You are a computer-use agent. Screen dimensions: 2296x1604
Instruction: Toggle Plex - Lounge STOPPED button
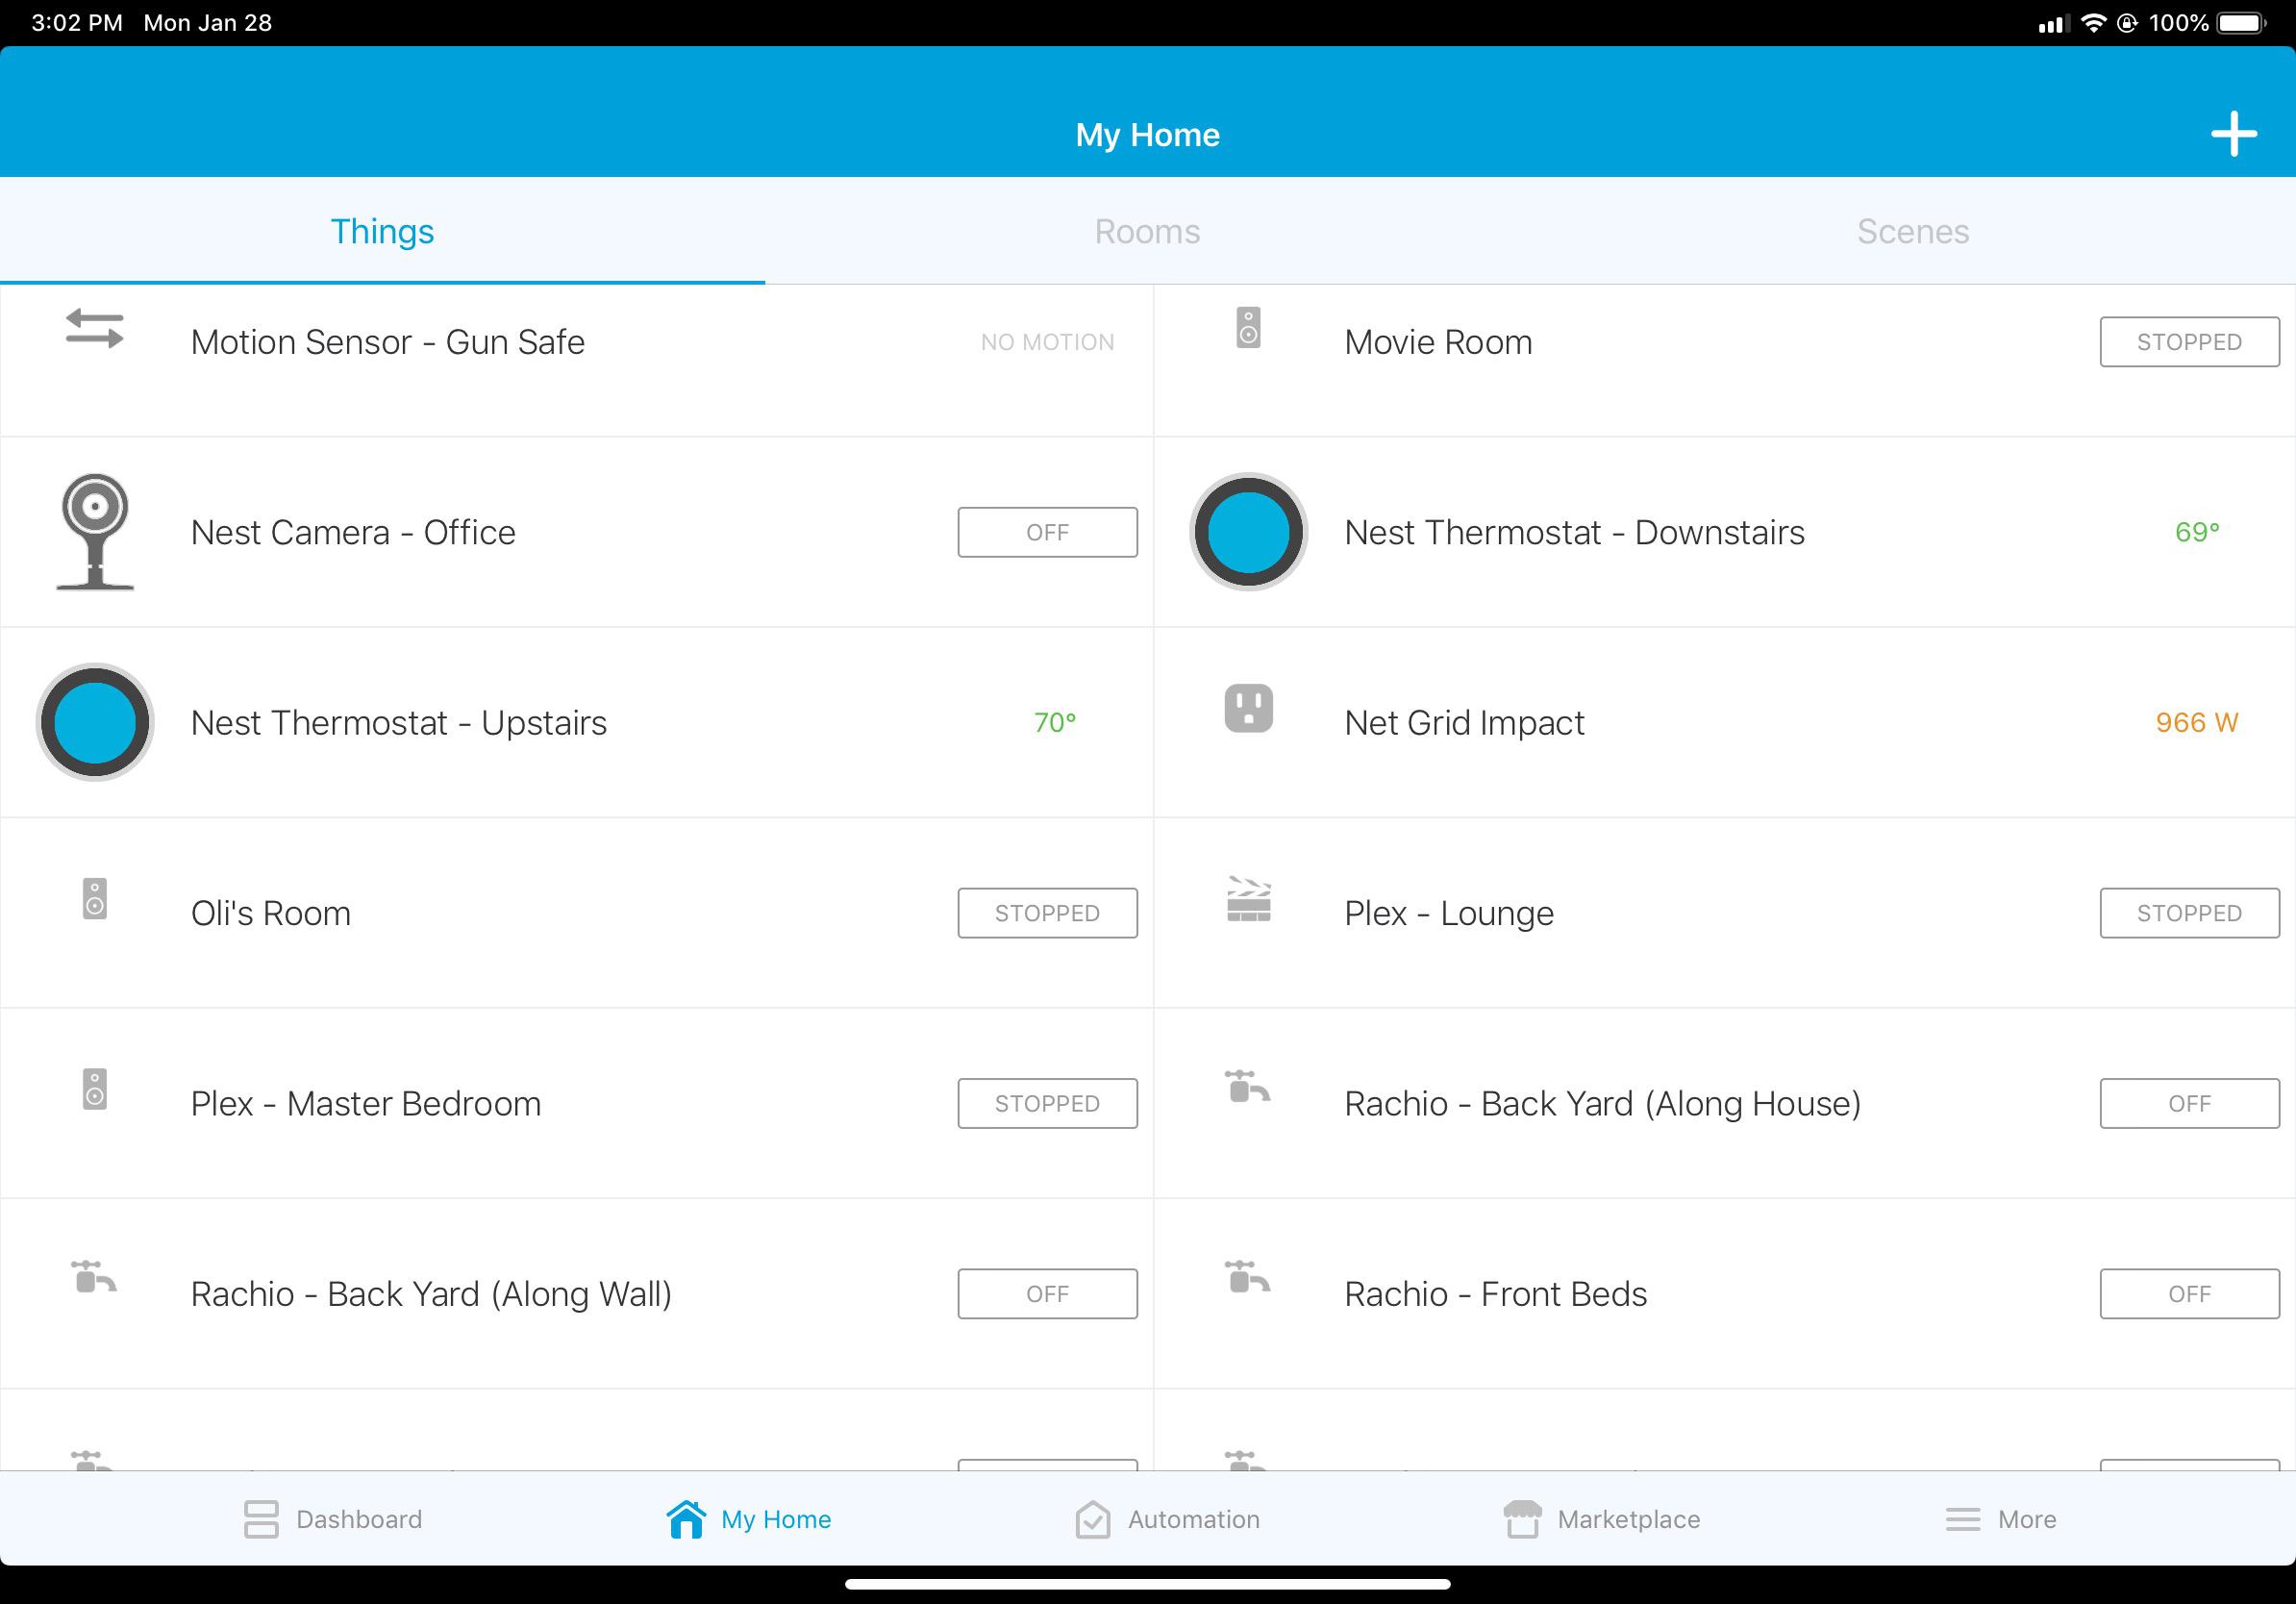click(2189, 913)
